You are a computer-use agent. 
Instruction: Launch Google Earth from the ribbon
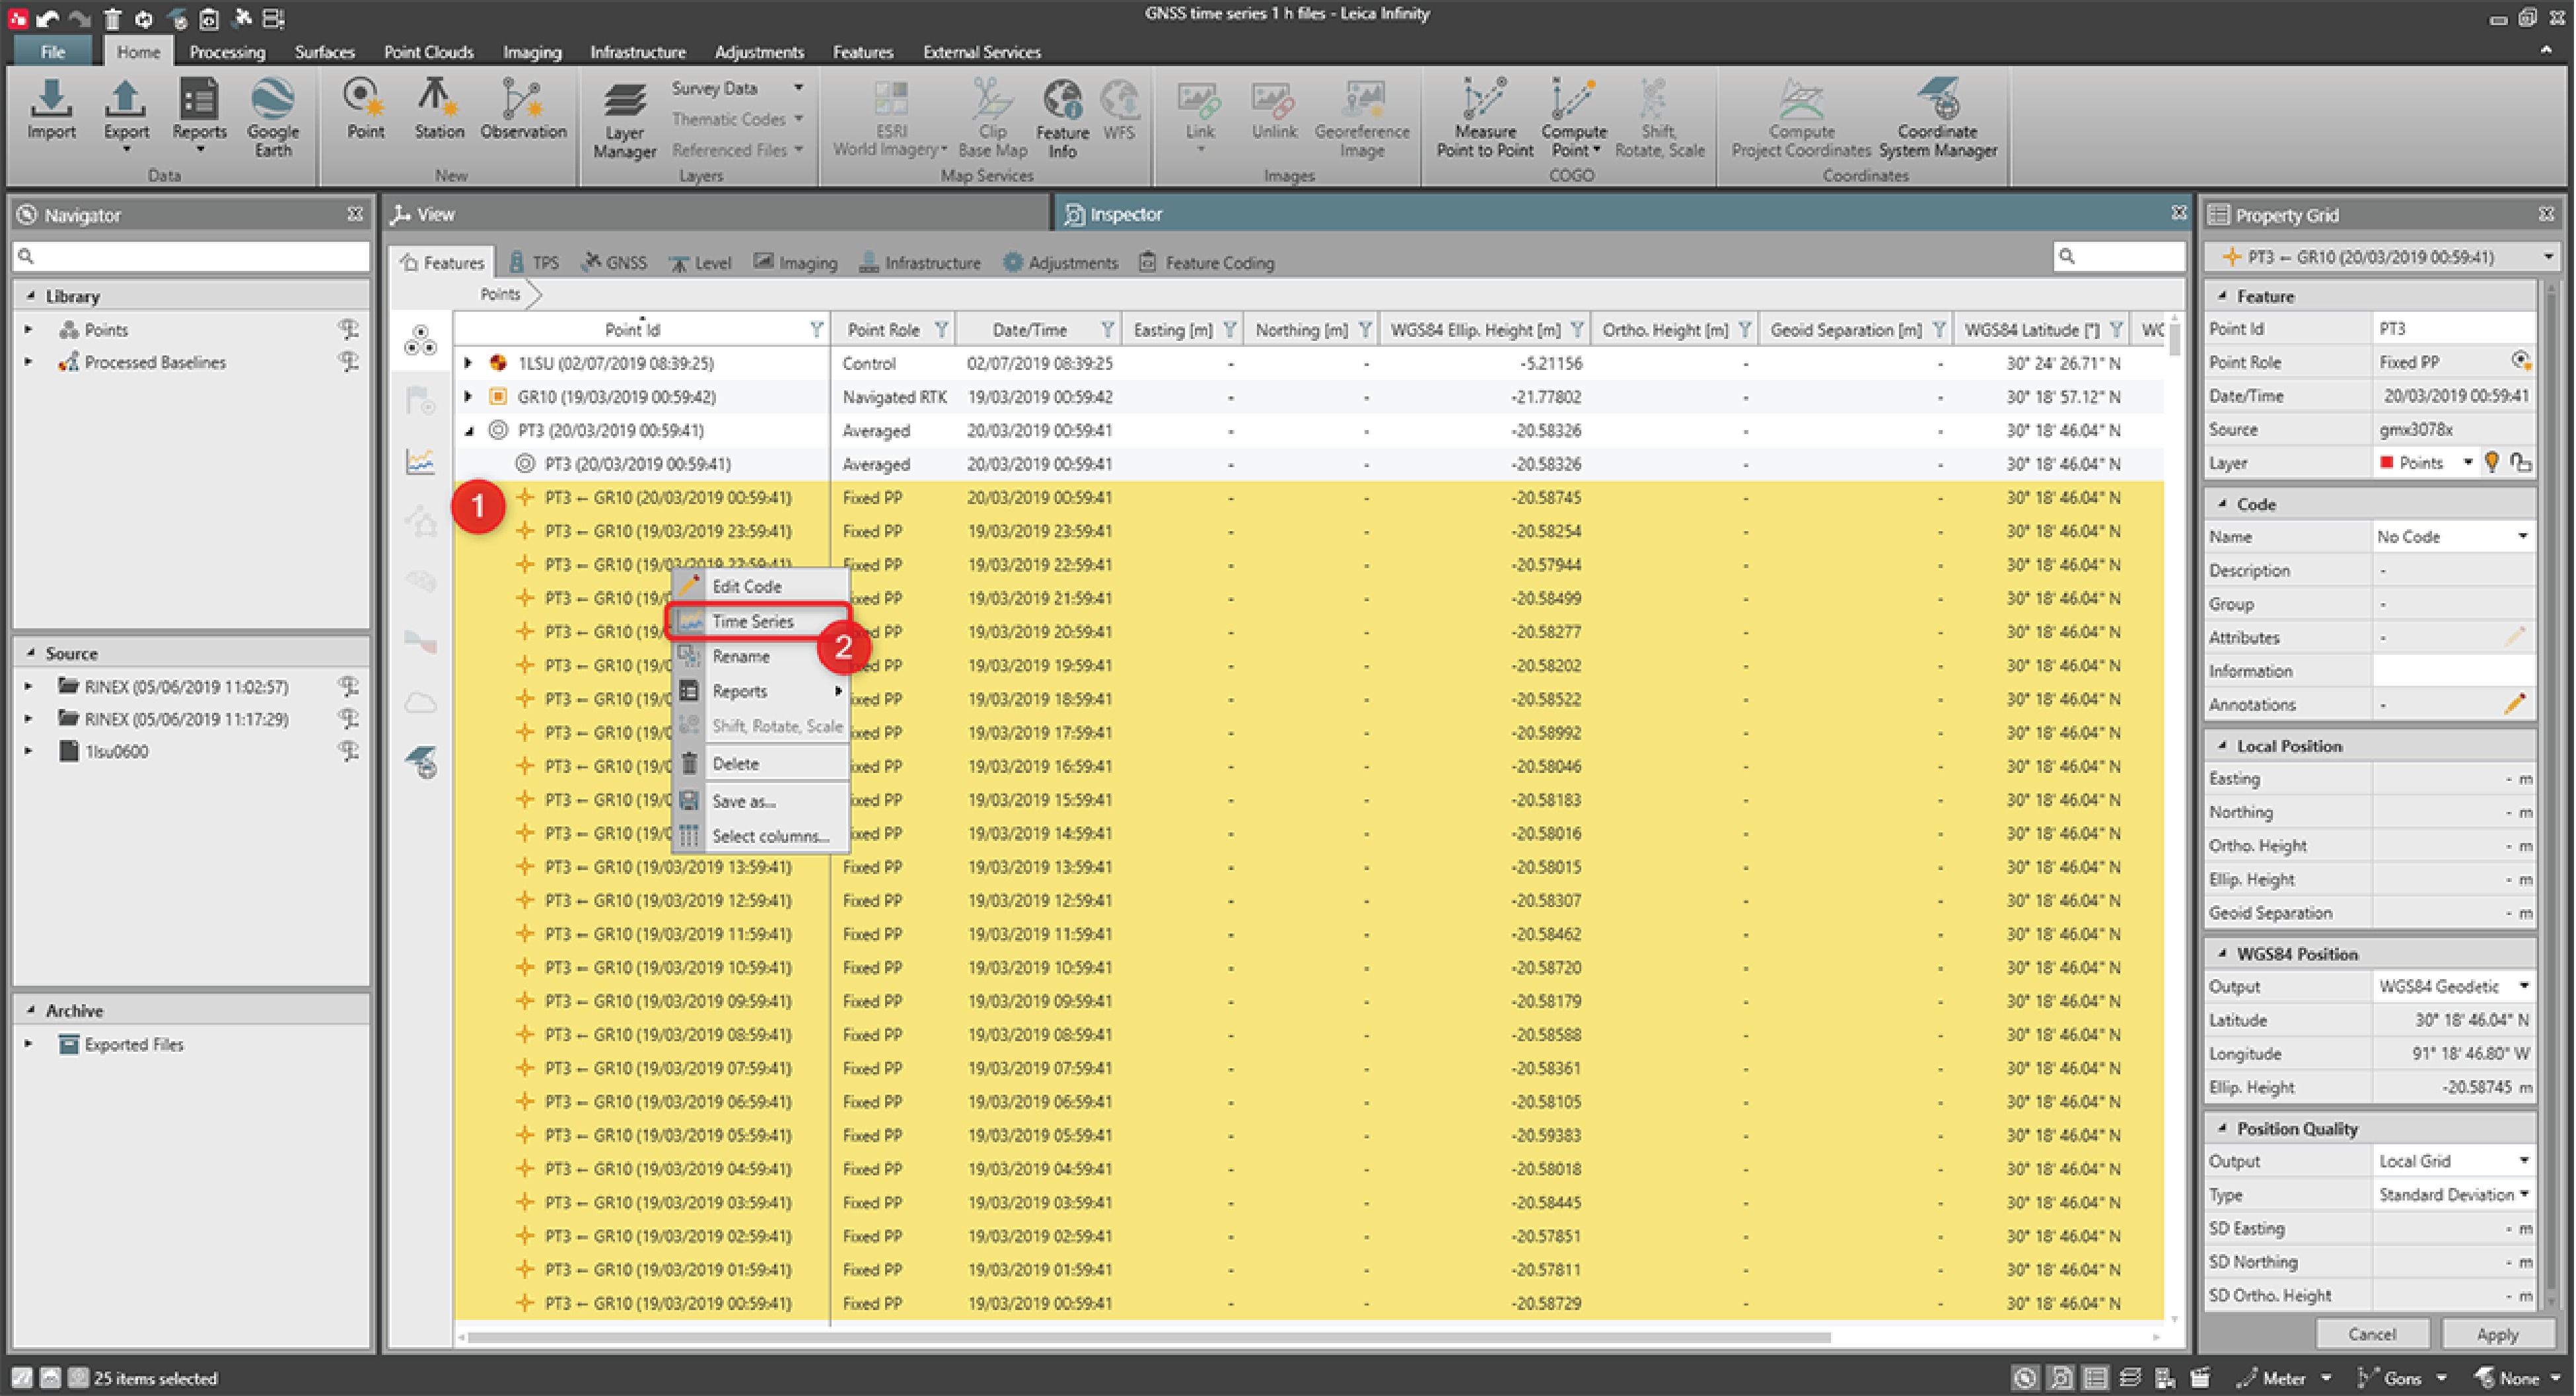(272, 117)
